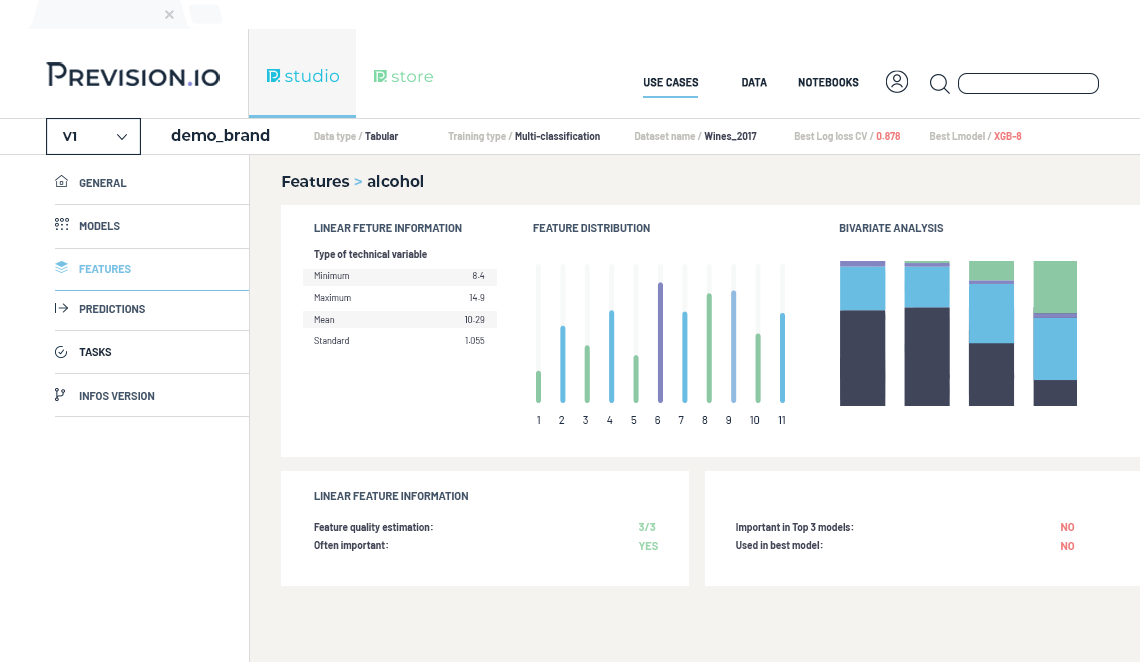Click the Tasks checkmark icon in sidebar
This screenshot has width=1140, height=662.
pos(62,352)
